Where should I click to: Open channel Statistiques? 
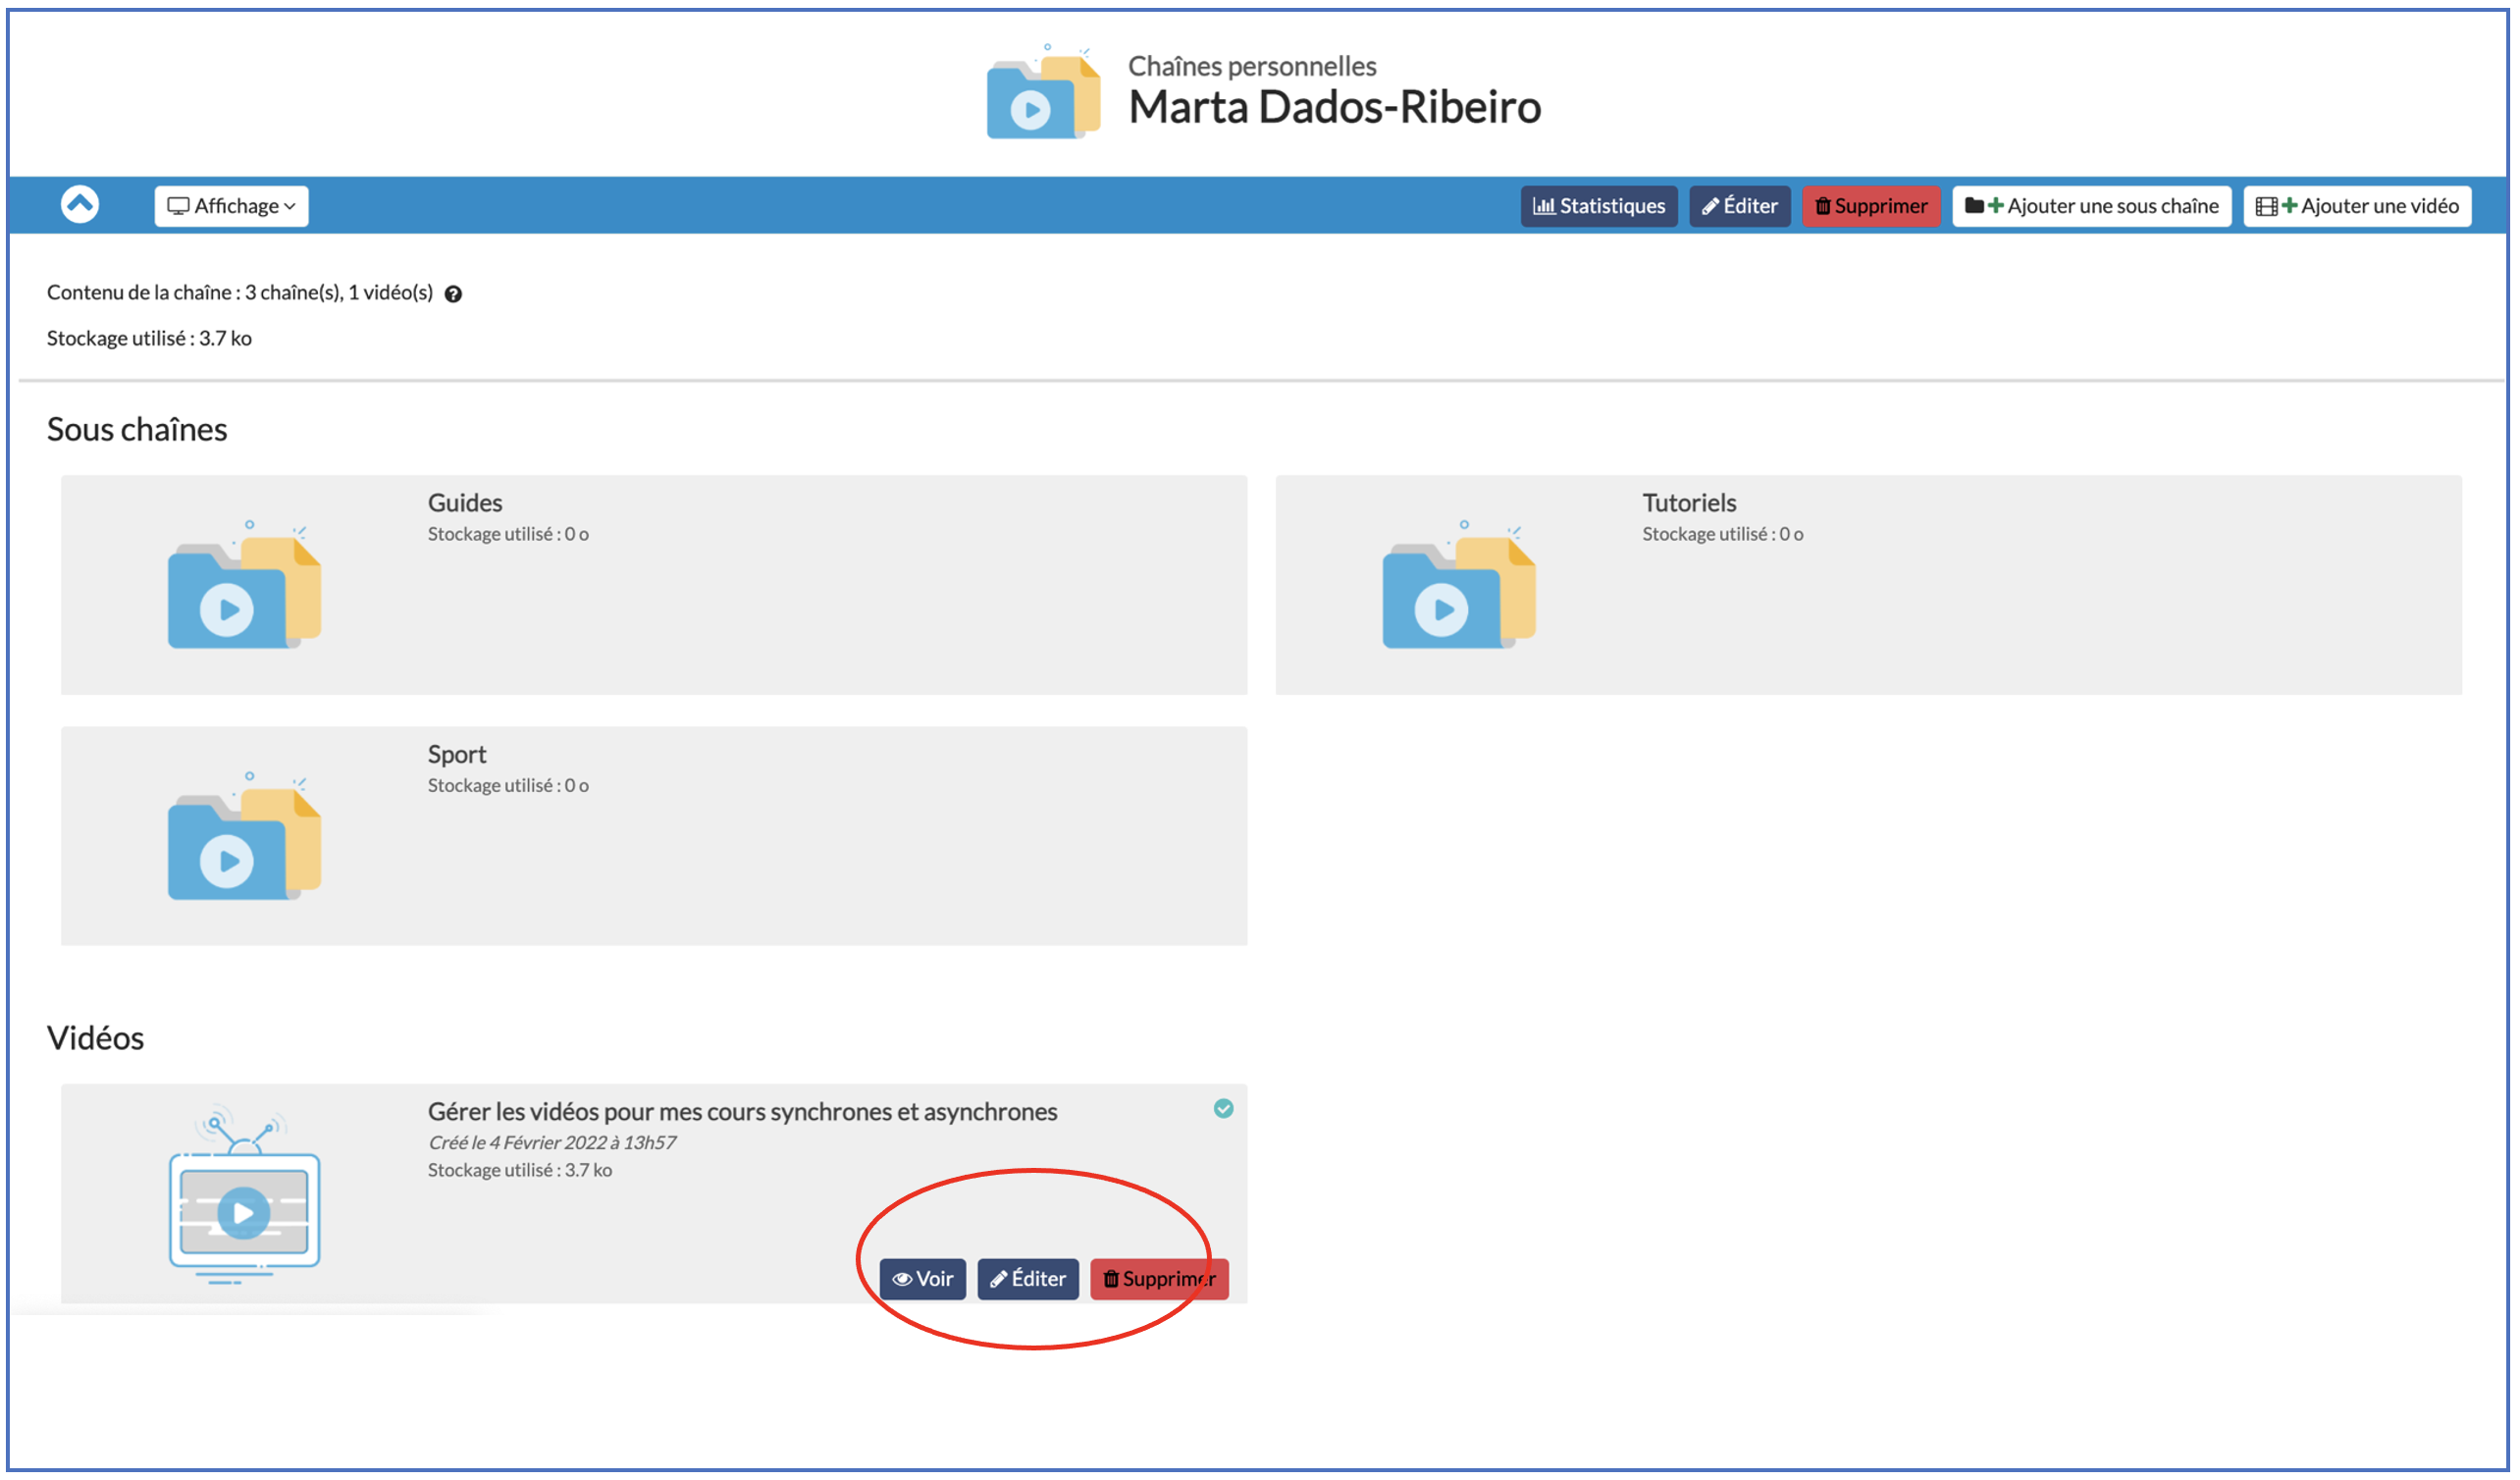click(x=1598, y=206)
